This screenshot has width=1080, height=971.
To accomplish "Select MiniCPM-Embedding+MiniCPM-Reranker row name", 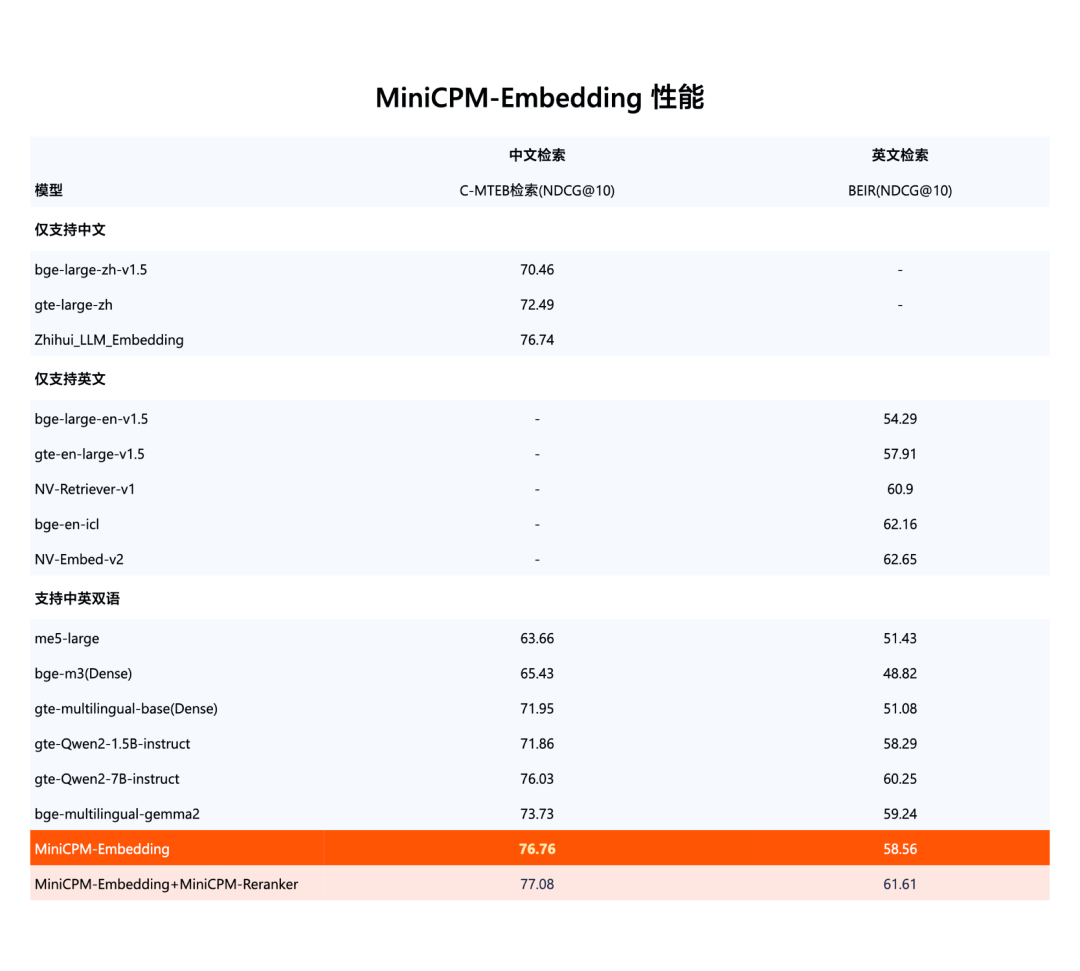I will pos(166,884).
